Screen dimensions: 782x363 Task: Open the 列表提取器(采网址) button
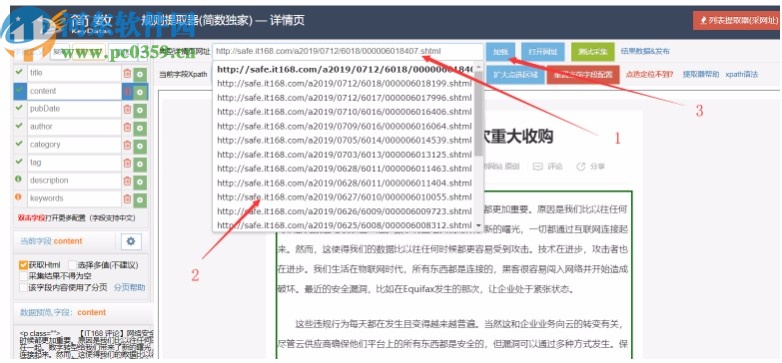point(736,20)
